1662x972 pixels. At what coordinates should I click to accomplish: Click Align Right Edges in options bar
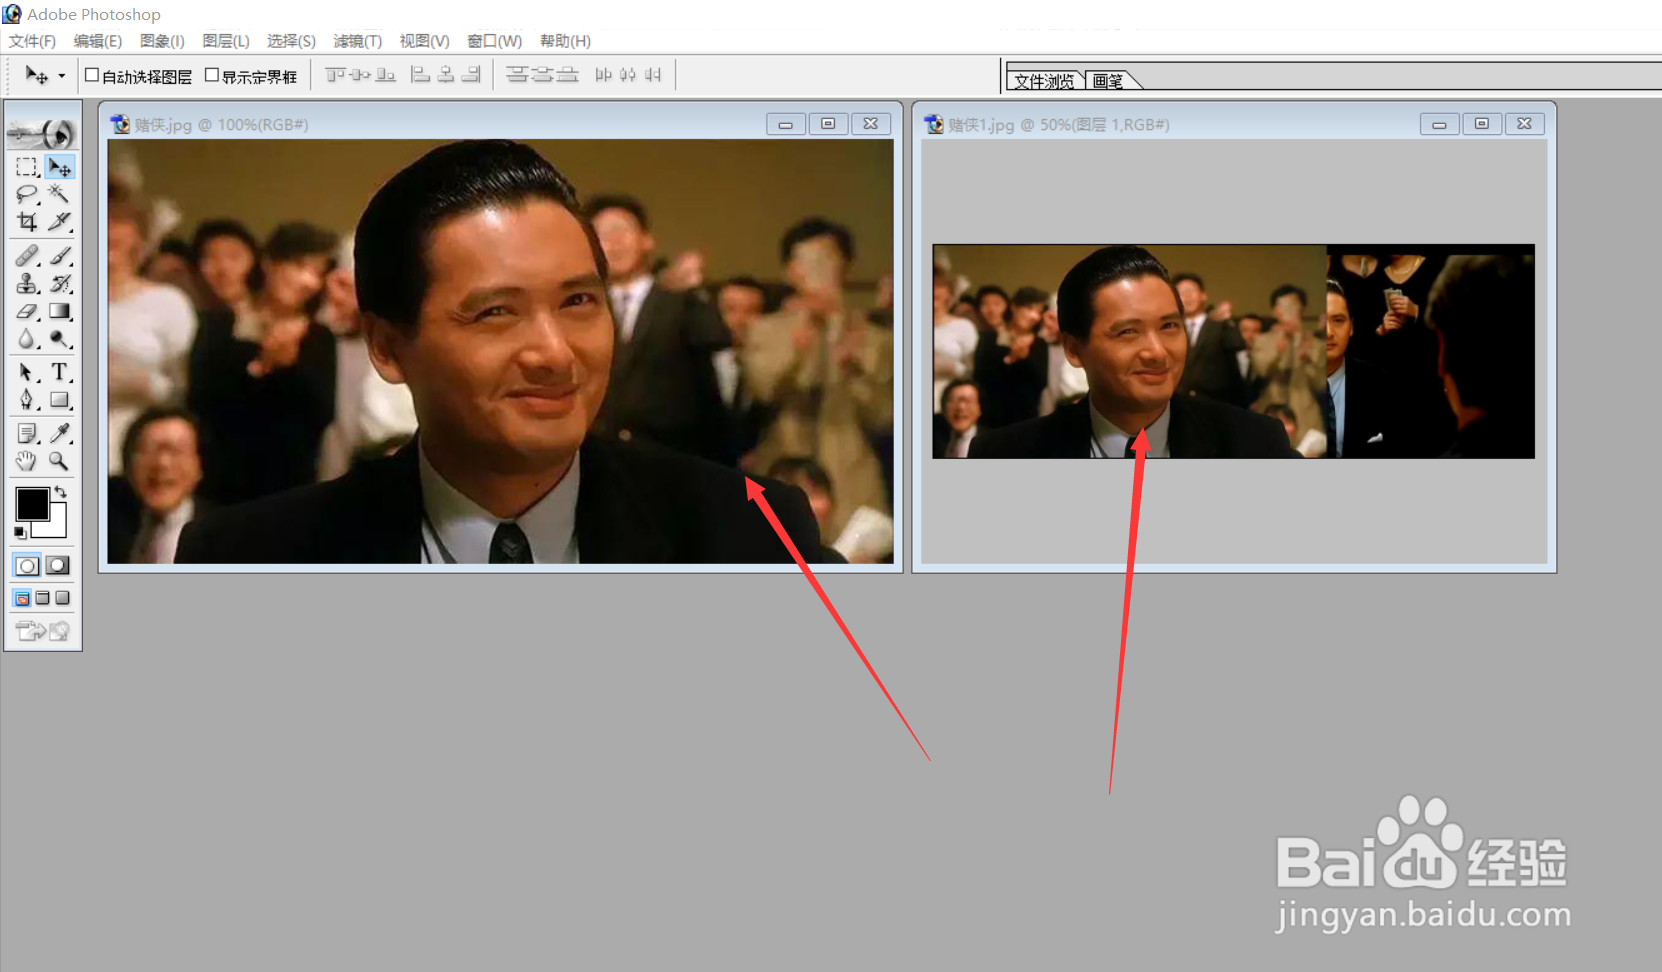[471, 75]
